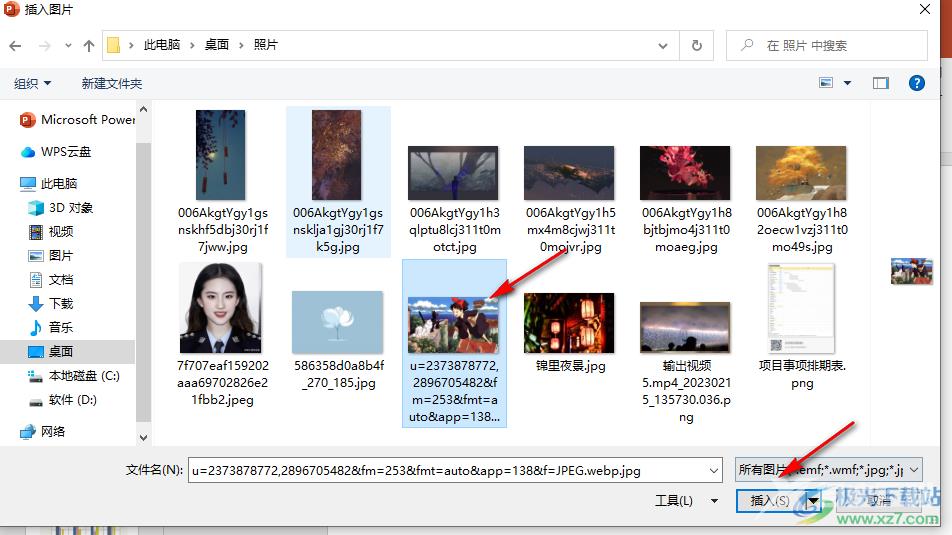952x535 pixels.
Task: Select Microsoft PowerPoint in the sidebar
Action: (78, 120)
